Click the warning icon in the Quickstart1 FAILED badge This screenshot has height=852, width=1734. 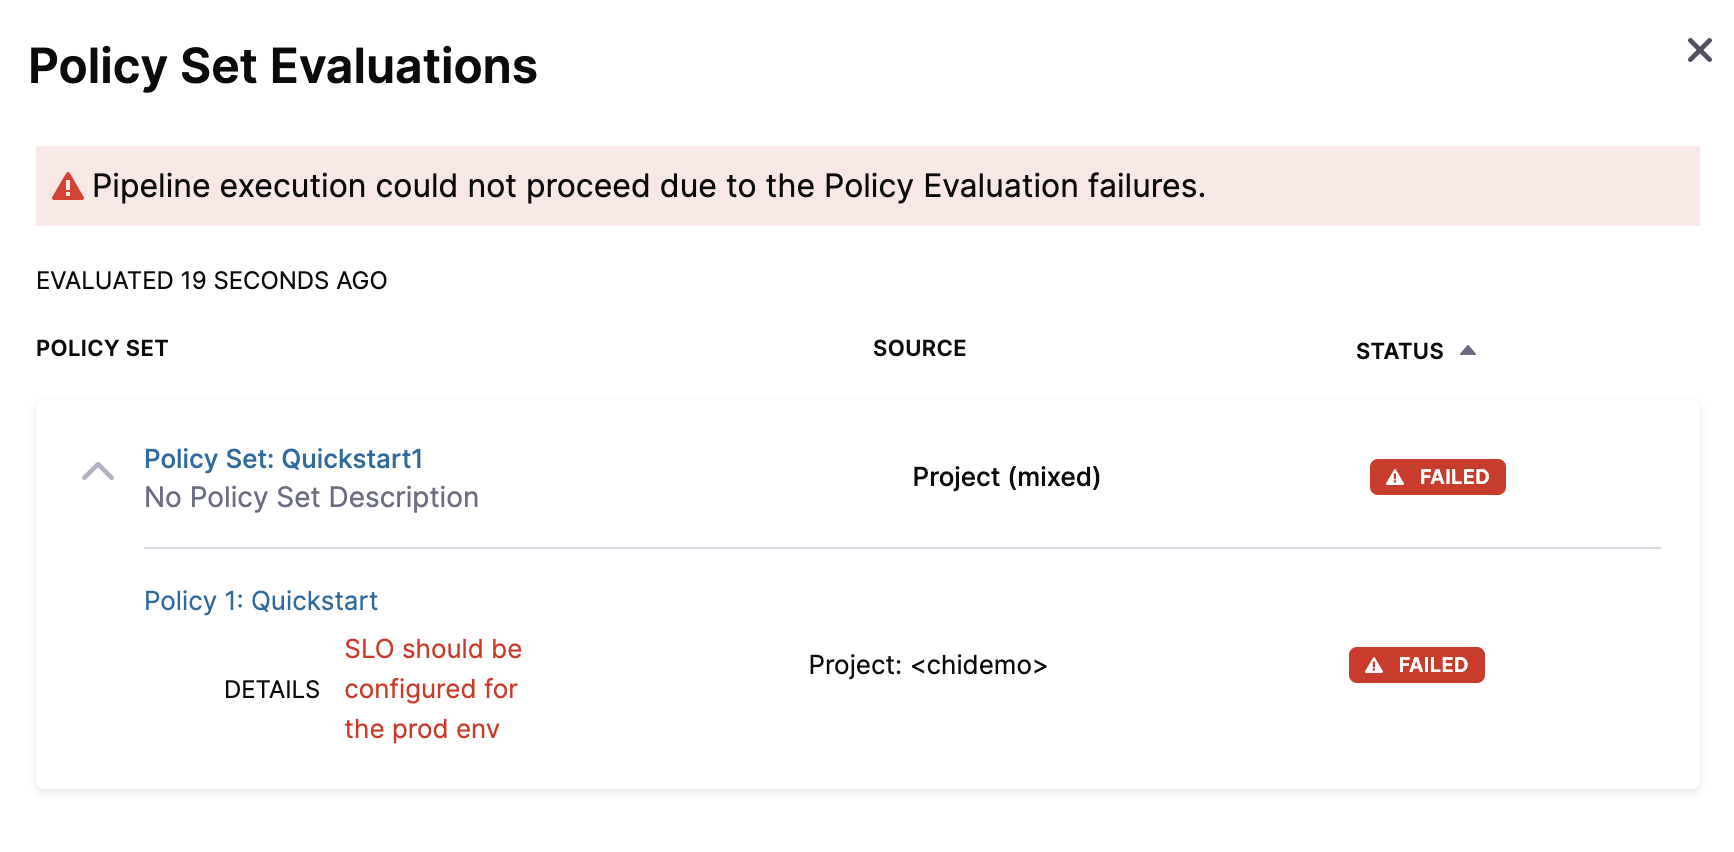pos(1395,478)
